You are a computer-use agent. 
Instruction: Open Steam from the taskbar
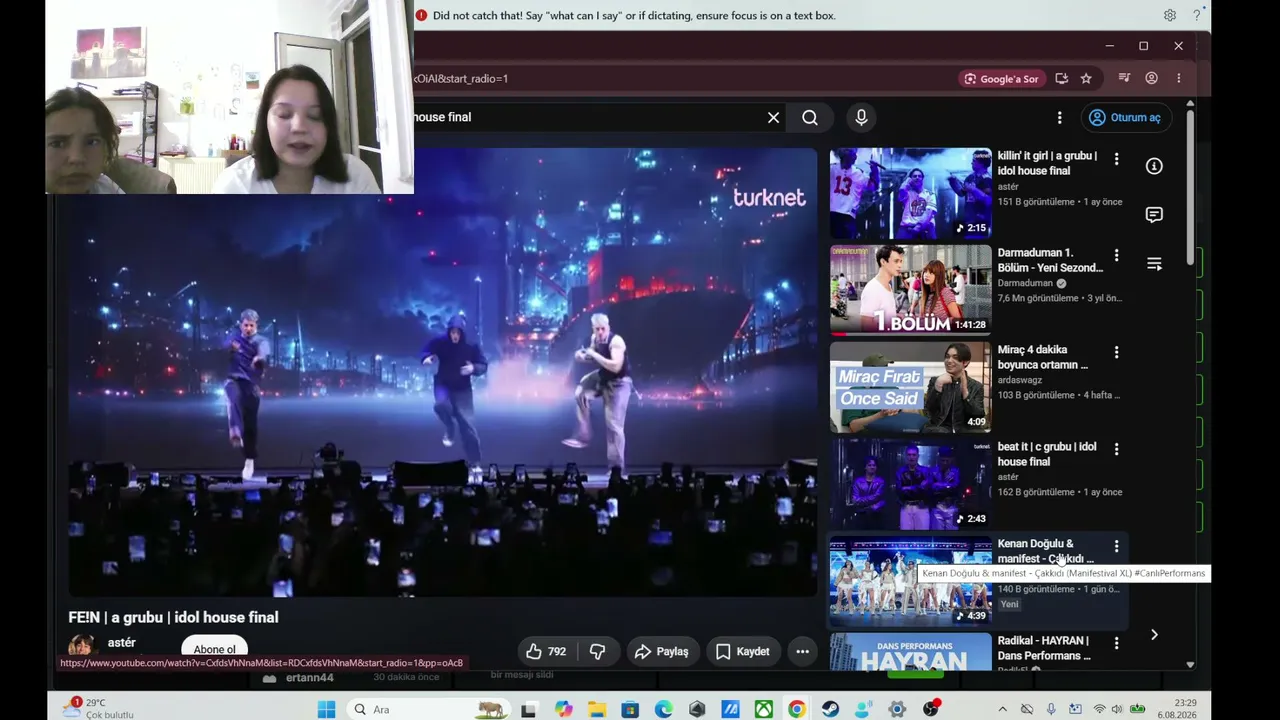click(x=830, y=709)
